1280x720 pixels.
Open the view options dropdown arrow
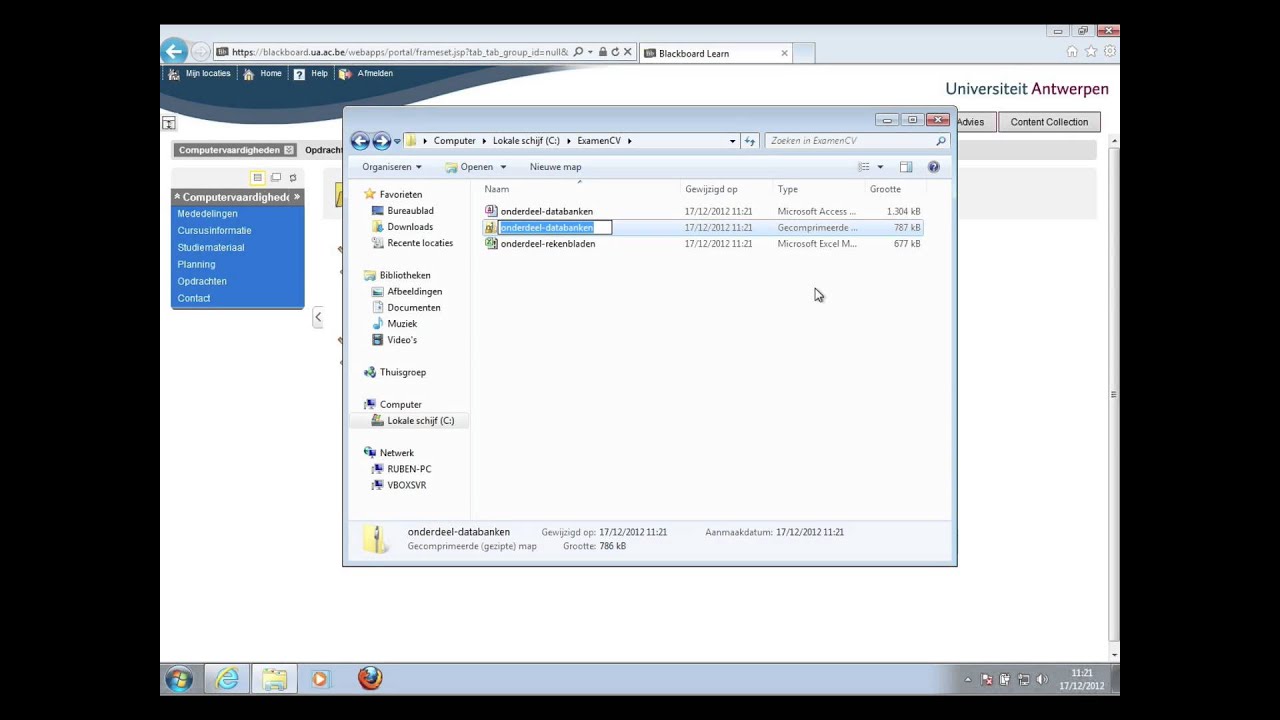click(x=880, y=167)
